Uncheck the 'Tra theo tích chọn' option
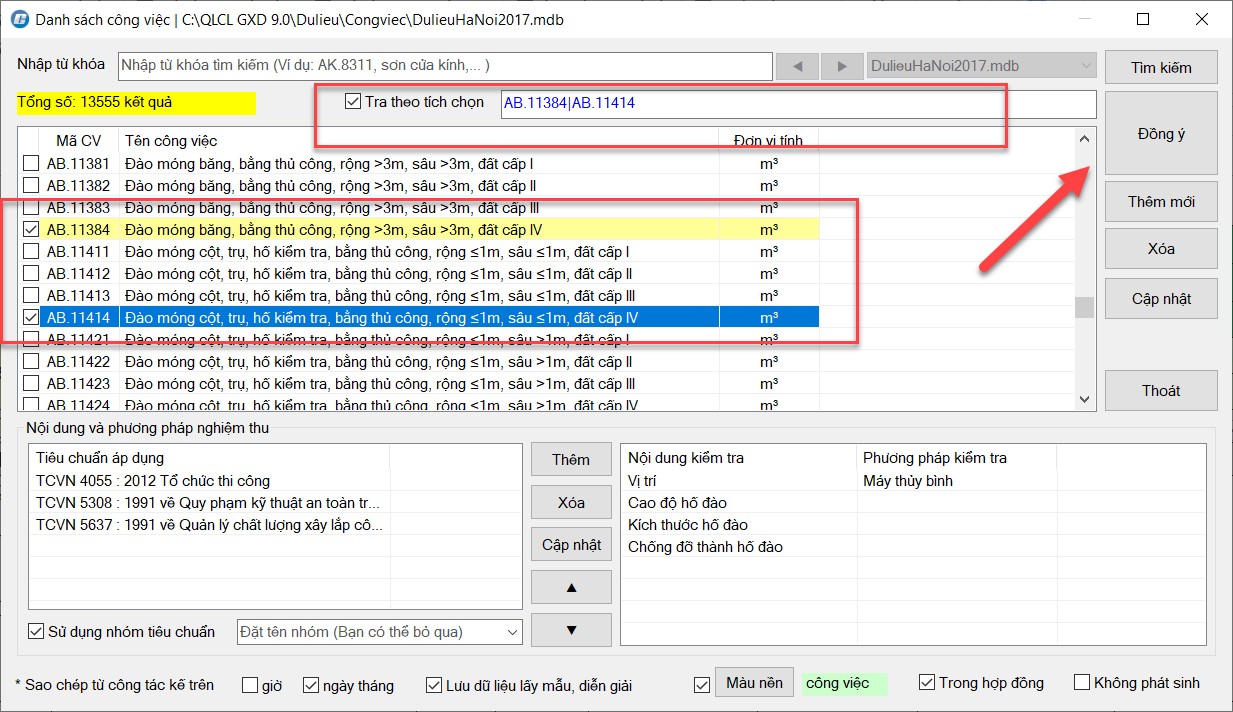Viewport: 1233px width, 712px height. pyautogui.click(x=352, y=102)
